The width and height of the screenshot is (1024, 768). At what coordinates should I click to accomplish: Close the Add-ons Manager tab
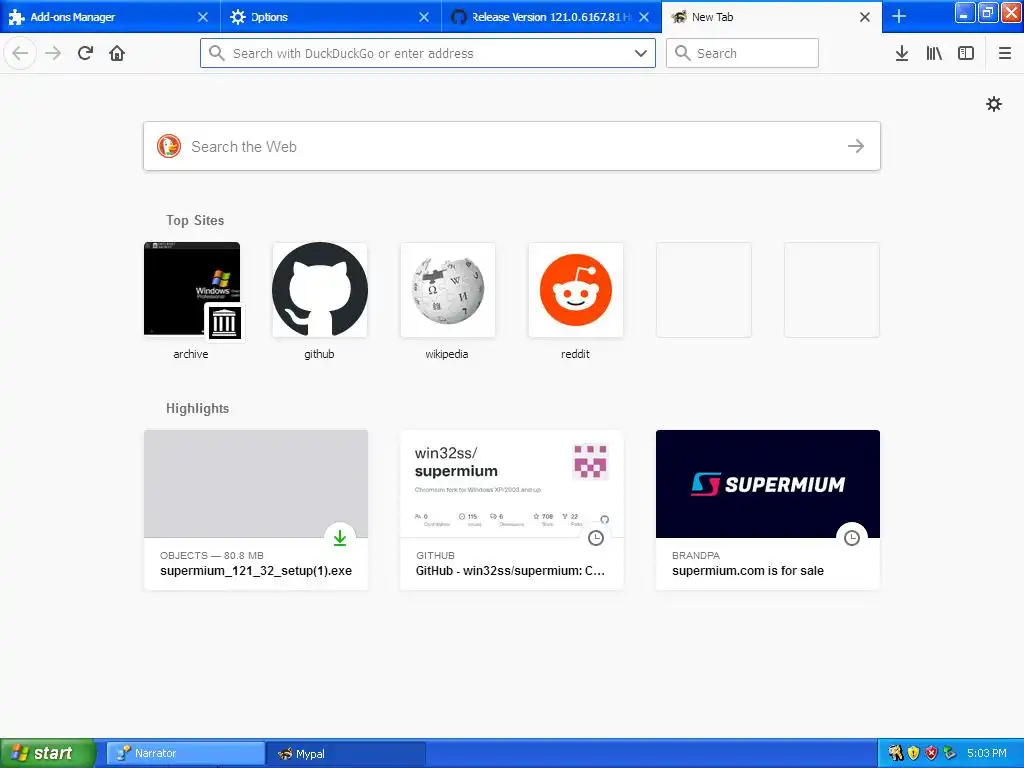pyautogui.click(x=202, y=17)
